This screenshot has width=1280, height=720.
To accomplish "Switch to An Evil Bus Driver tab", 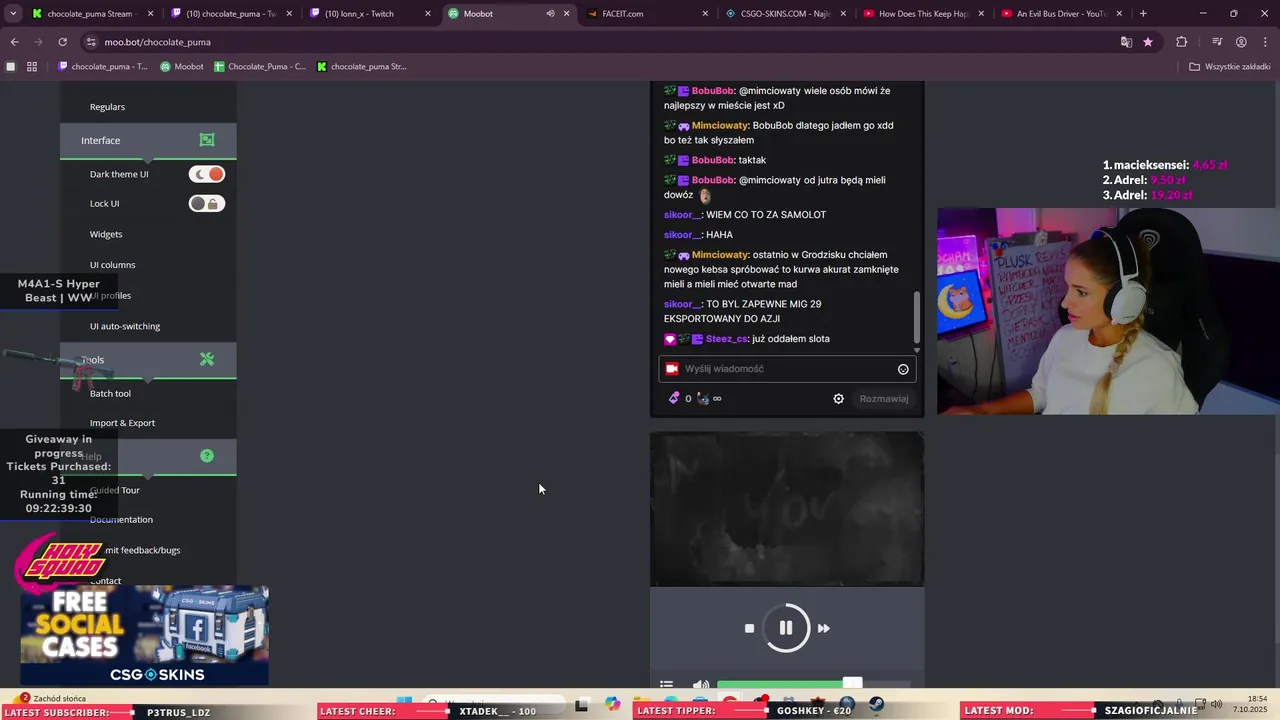I will pyautogui.click(x=1061, y=14).
